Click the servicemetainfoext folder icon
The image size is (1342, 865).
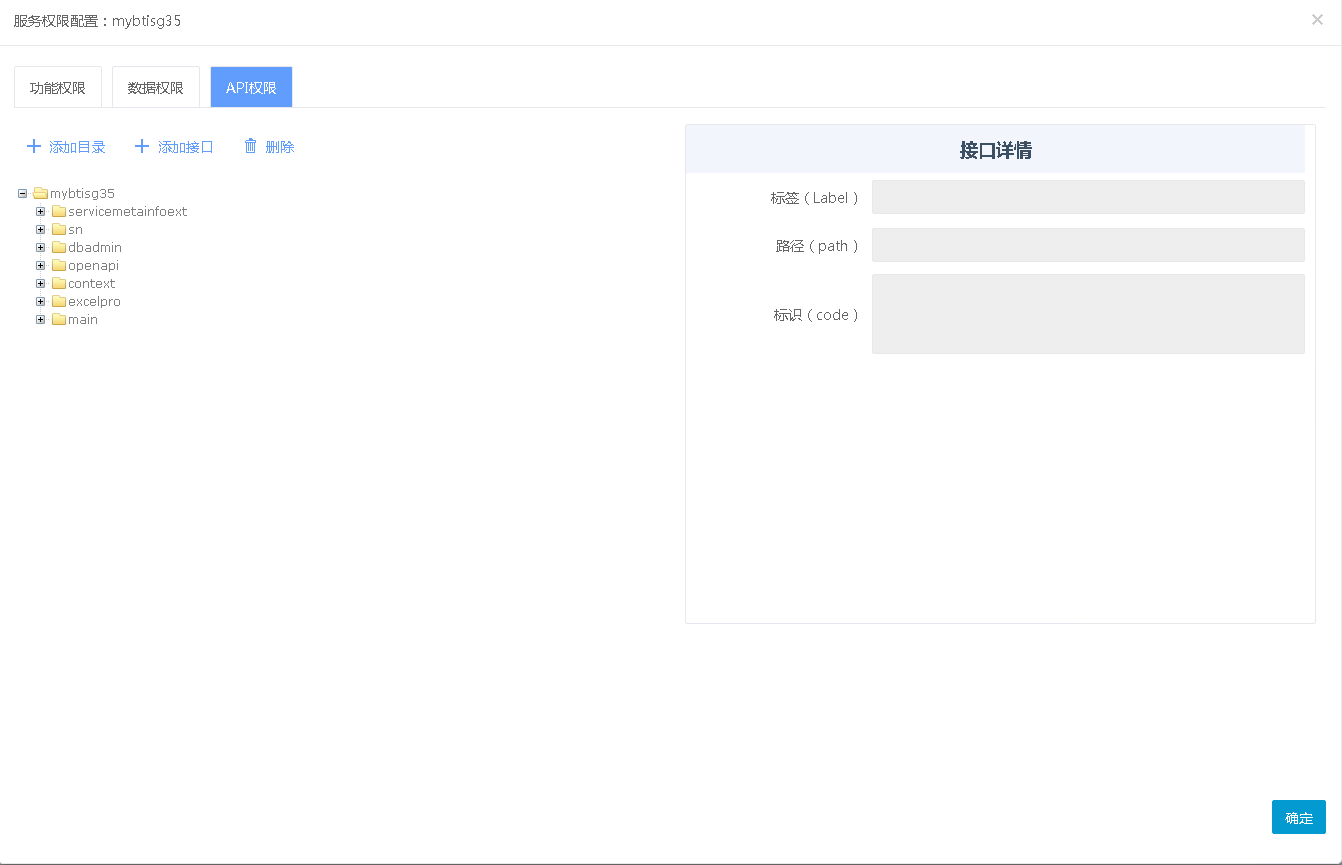pyautogui.click(x=59, y=212)
